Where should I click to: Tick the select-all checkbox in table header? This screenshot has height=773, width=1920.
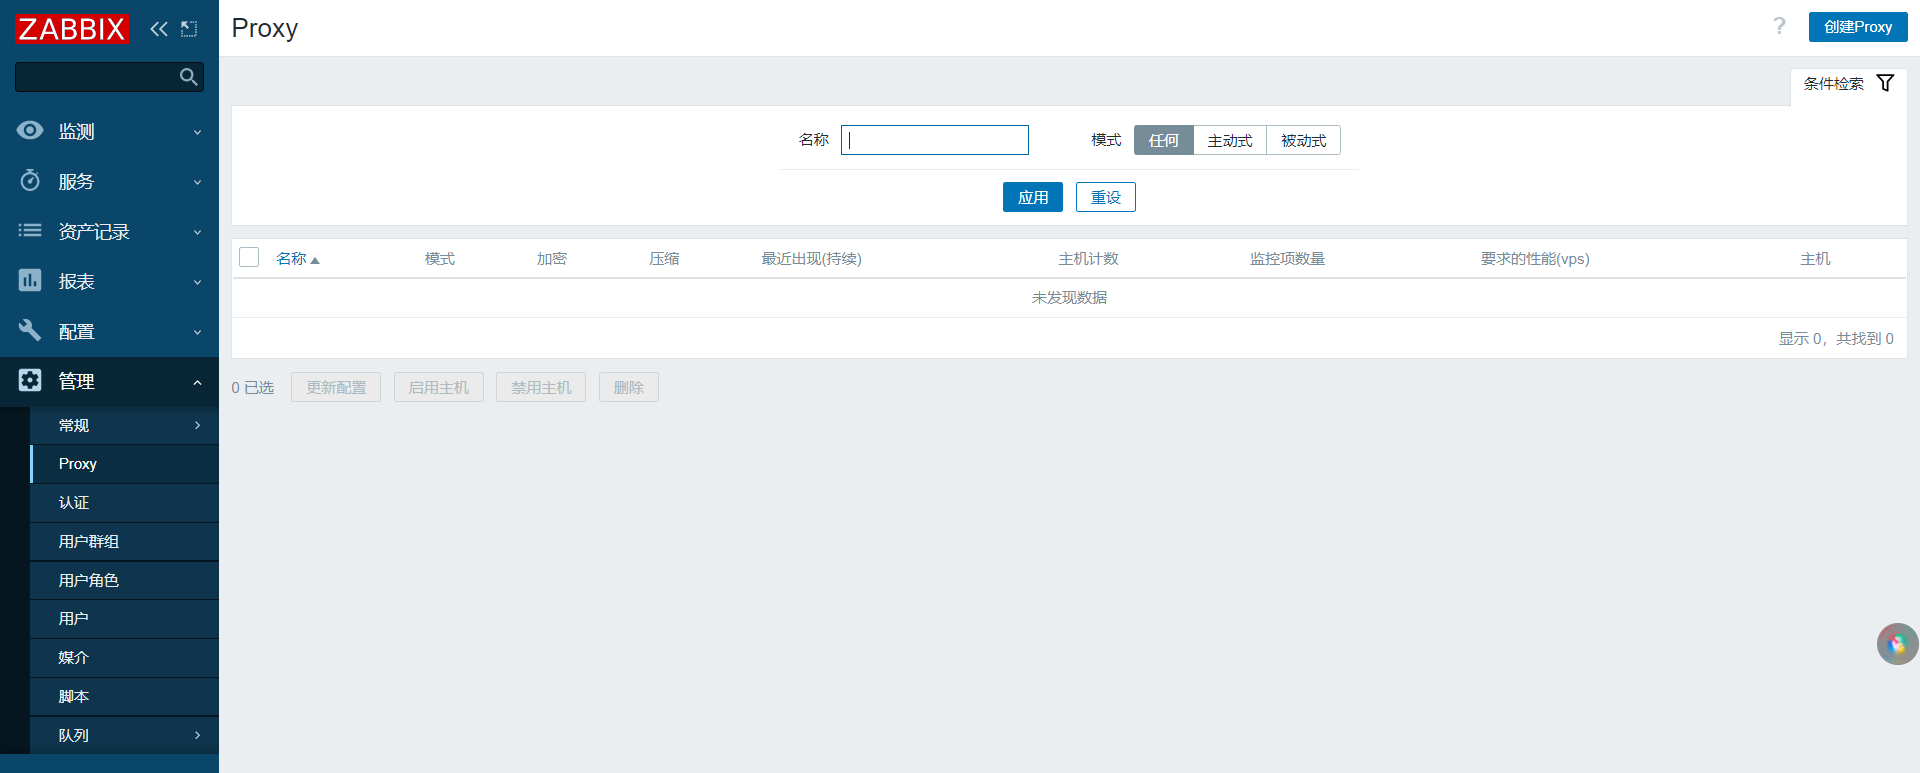(x=249, y=257)
